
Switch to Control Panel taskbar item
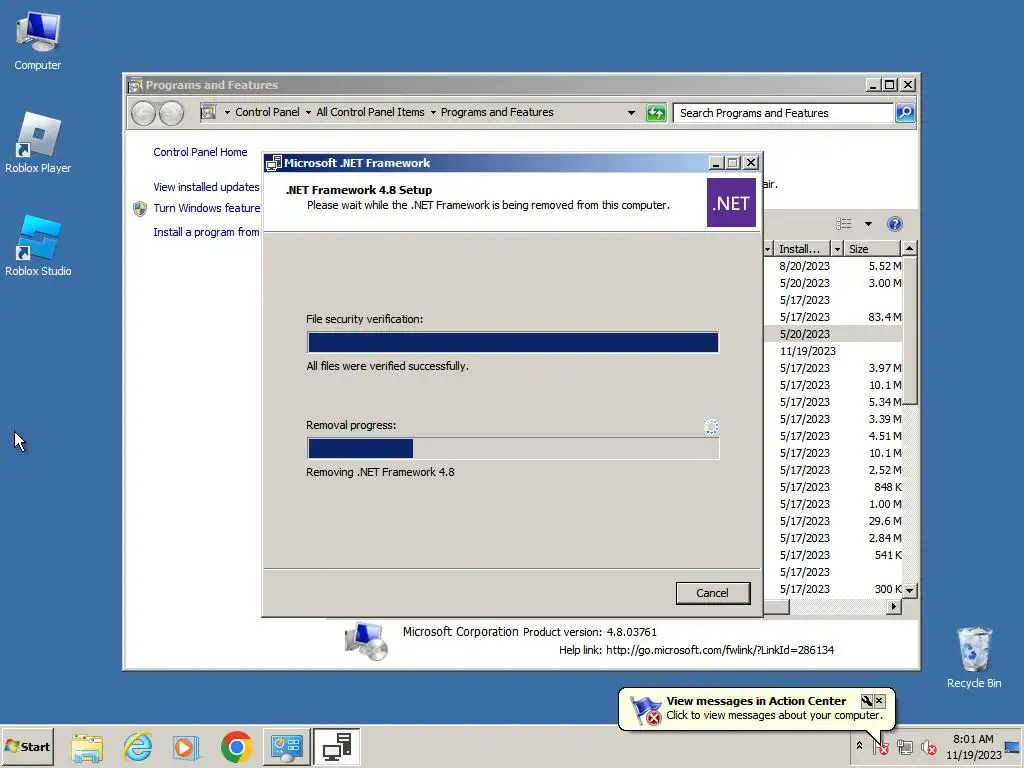[x=287, y=746]
